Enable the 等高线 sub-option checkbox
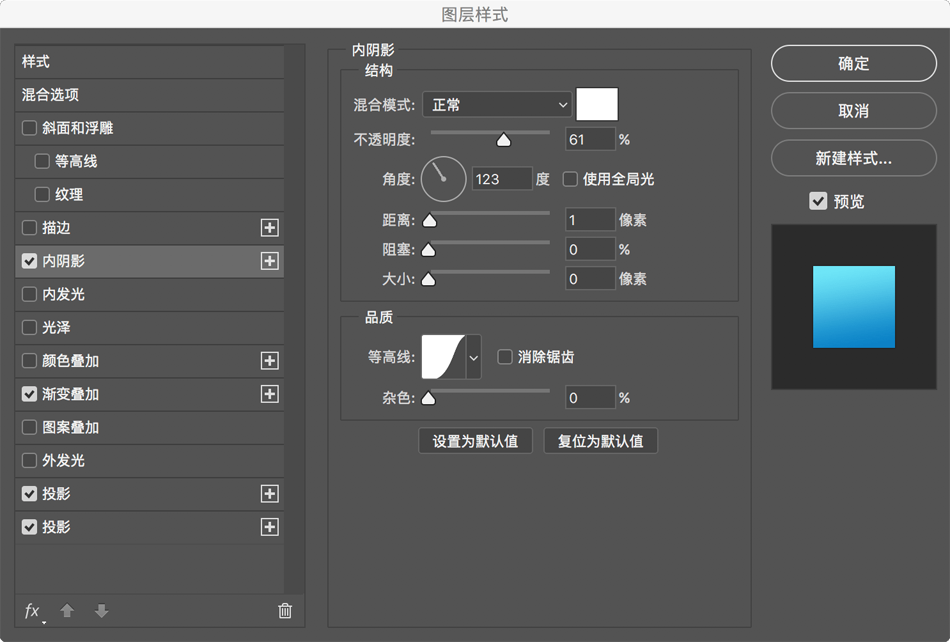Viewport: 950px width, 642px height. pos(42,161)
